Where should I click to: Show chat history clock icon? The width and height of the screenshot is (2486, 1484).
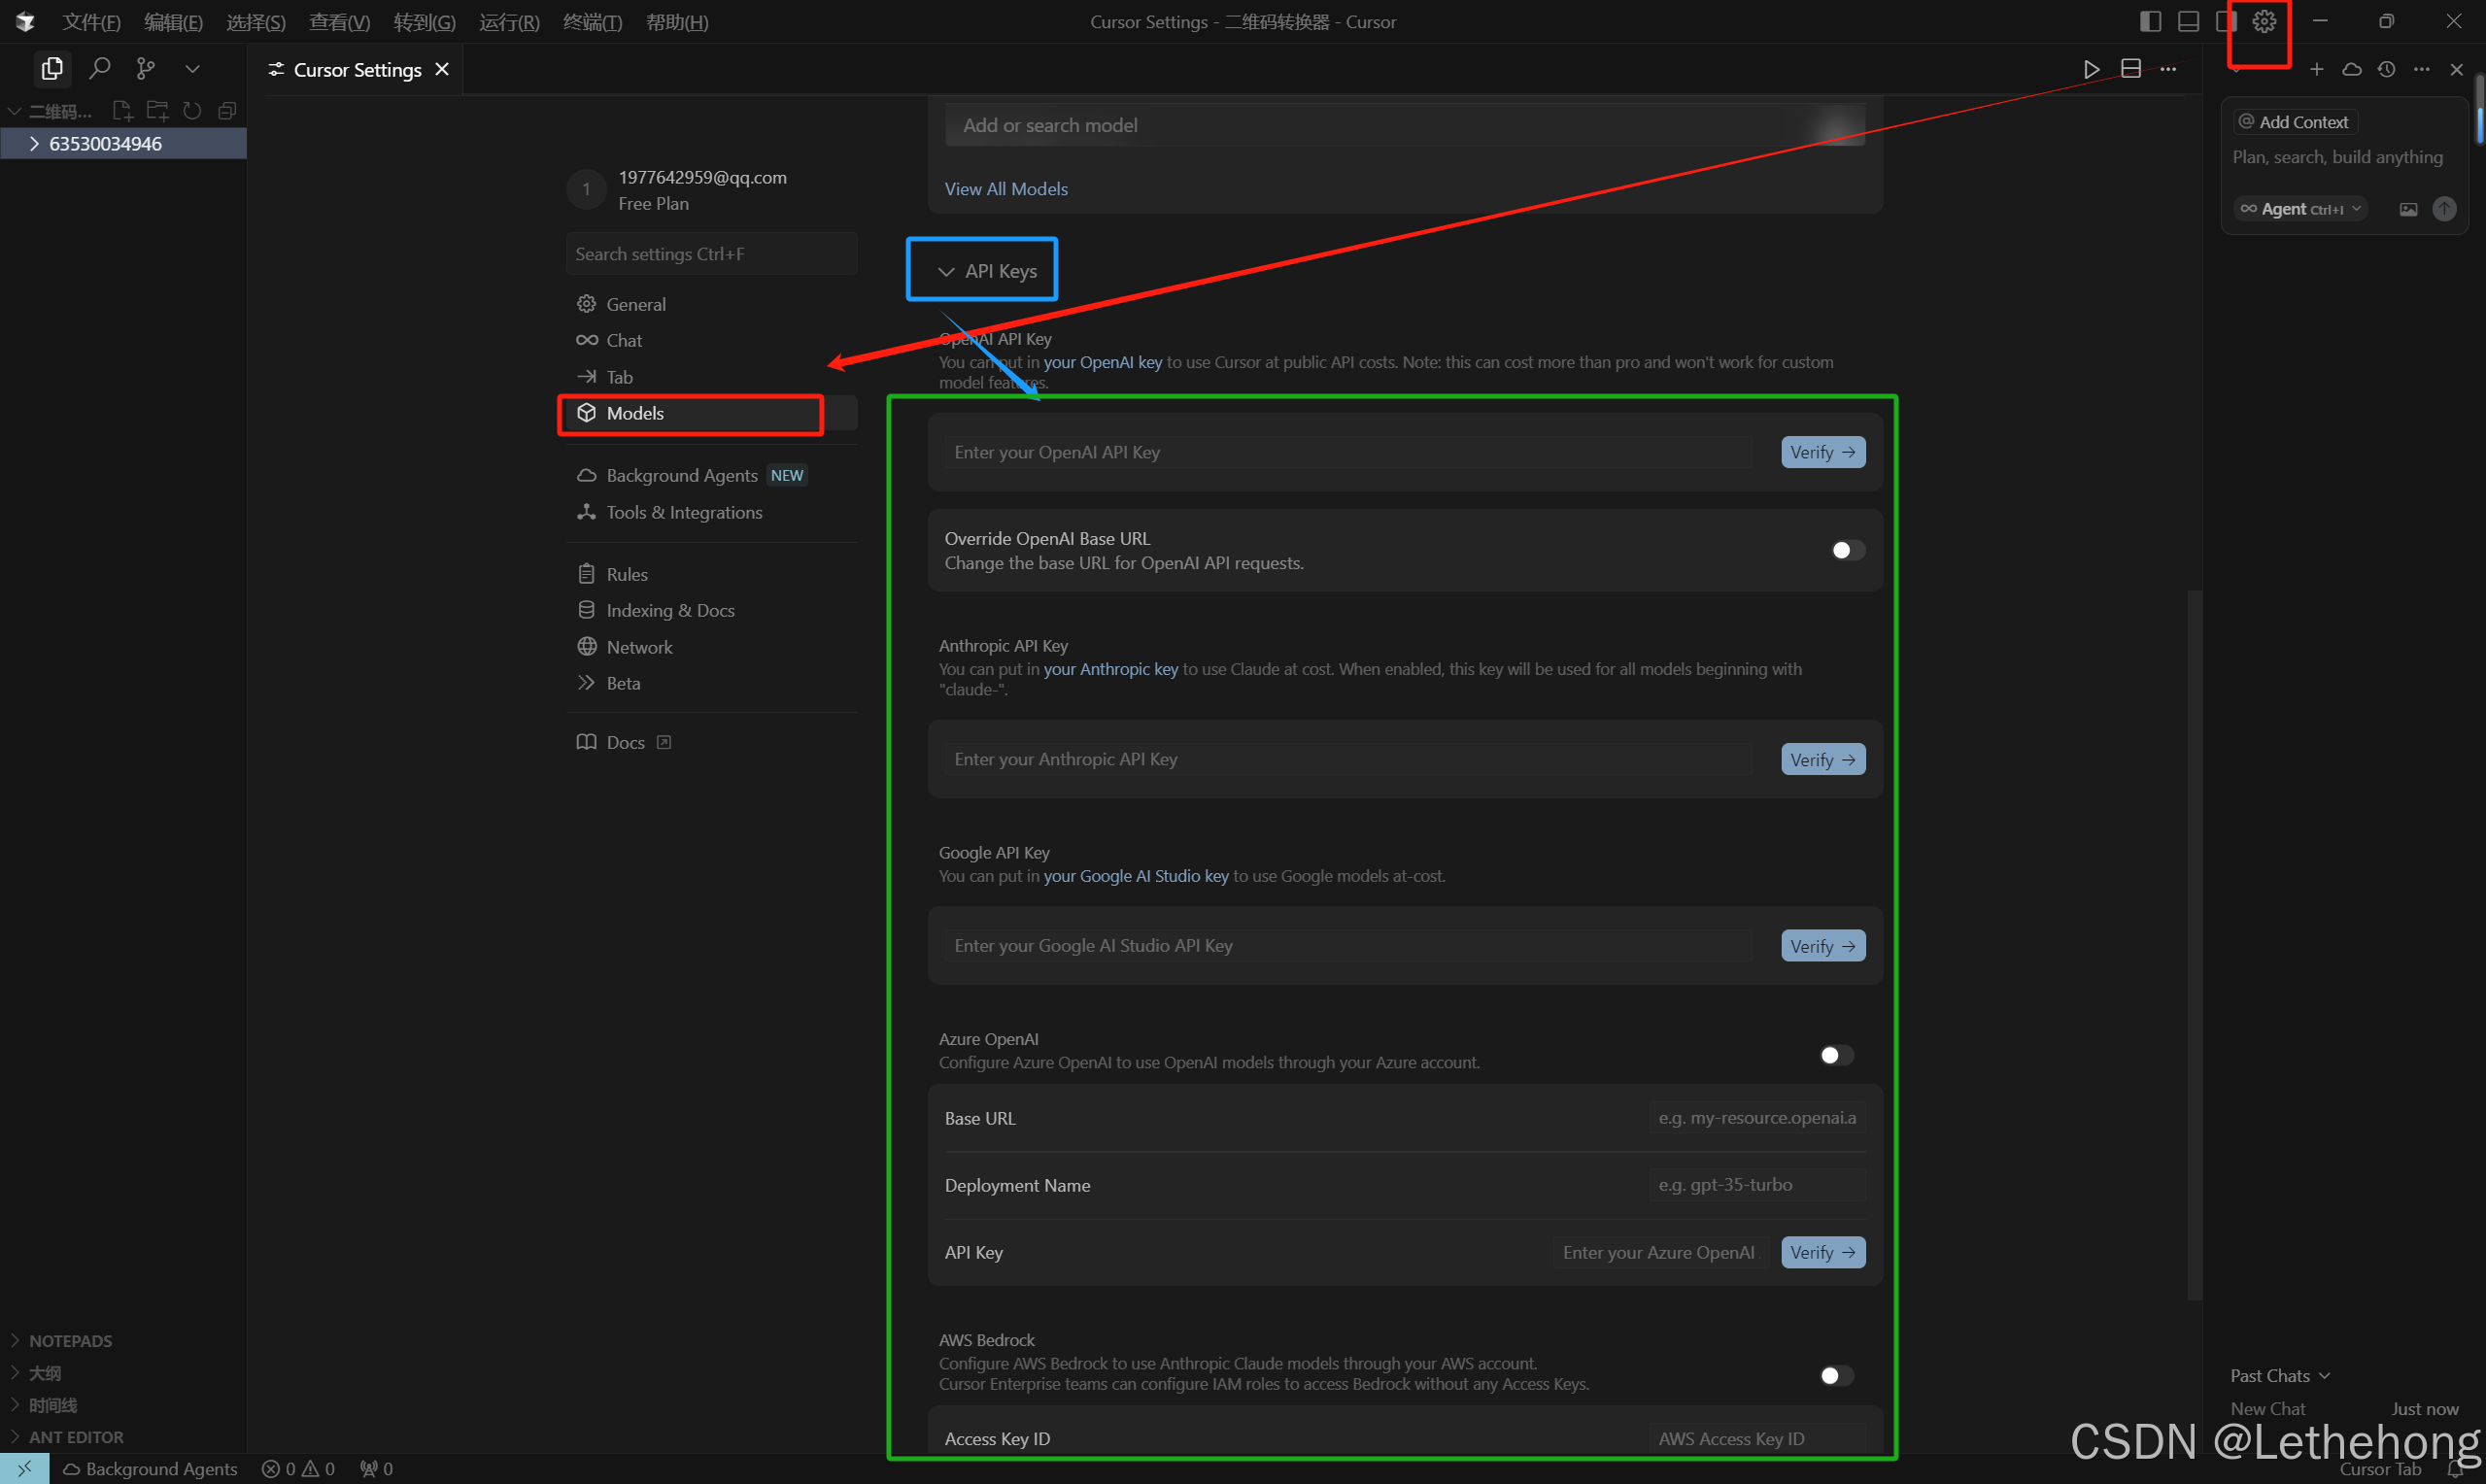click(x=2387, y=69)
